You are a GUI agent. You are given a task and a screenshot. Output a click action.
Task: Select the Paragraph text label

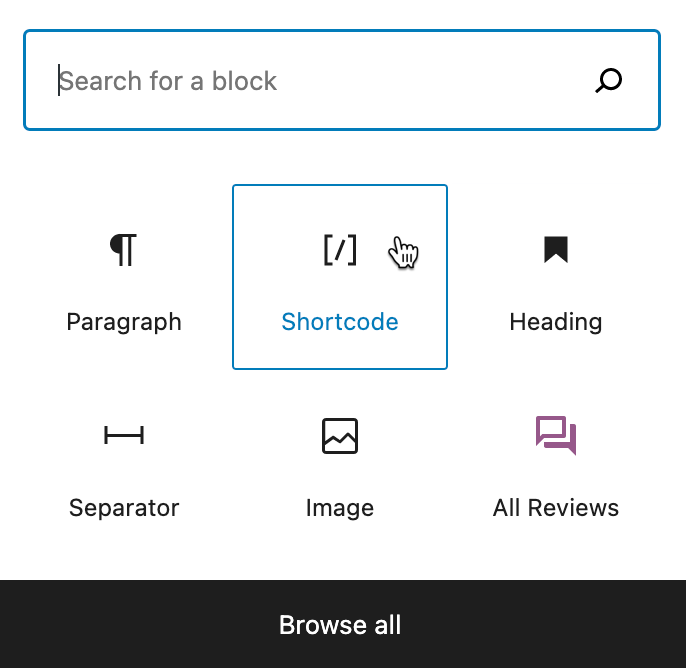(124, 322)
